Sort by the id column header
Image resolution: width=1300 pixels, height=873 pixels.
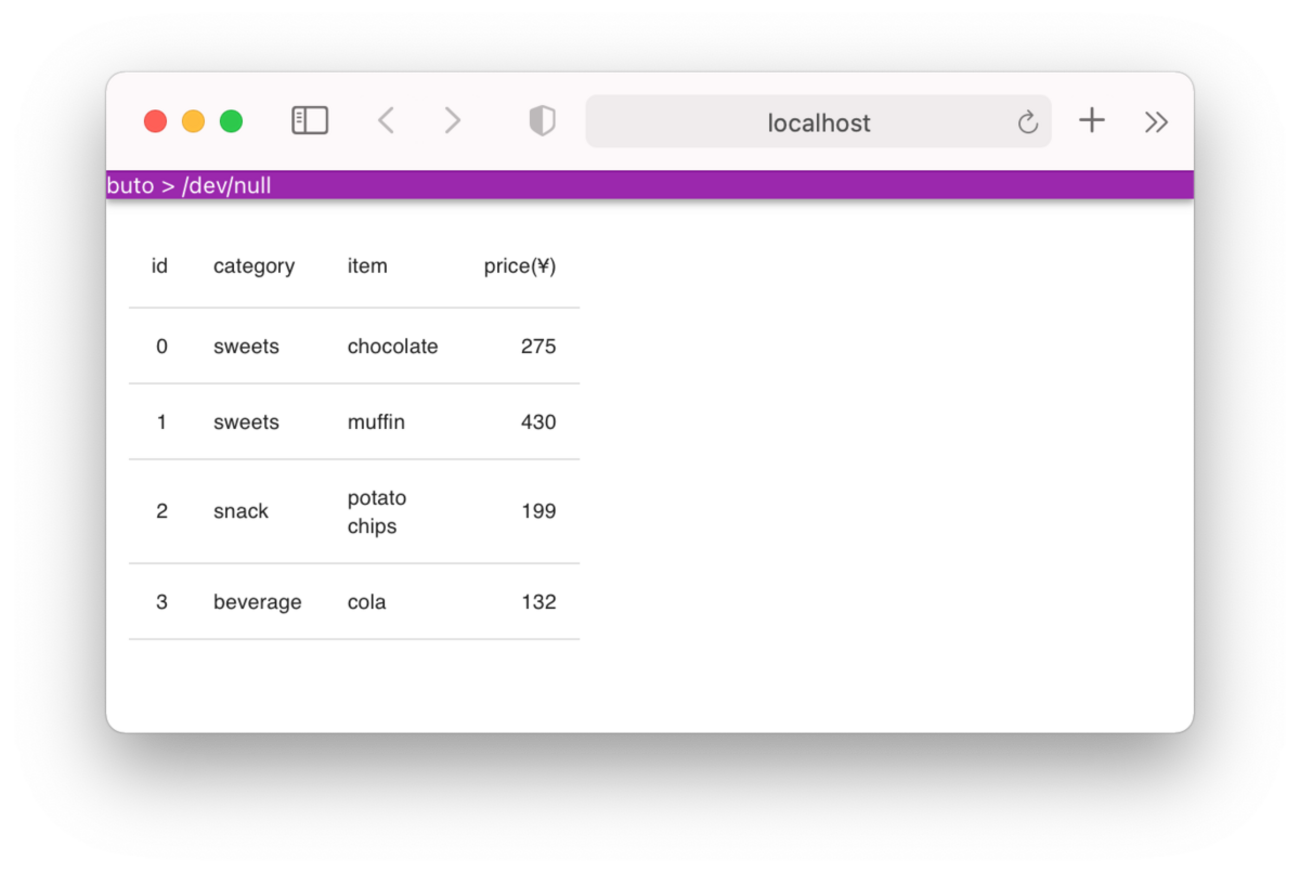click(x=160, y=266)
